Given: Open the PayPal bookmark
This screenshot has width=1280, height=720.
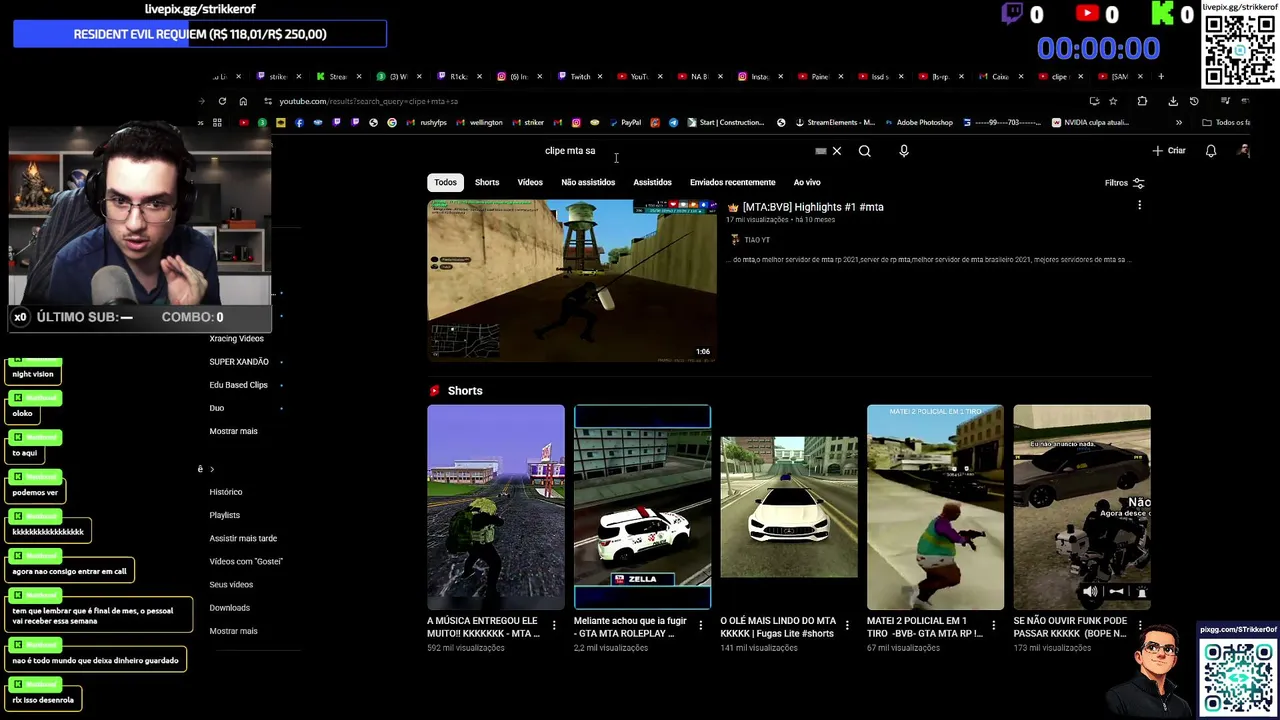Looking at the screenshot, I should click(624, 122).
